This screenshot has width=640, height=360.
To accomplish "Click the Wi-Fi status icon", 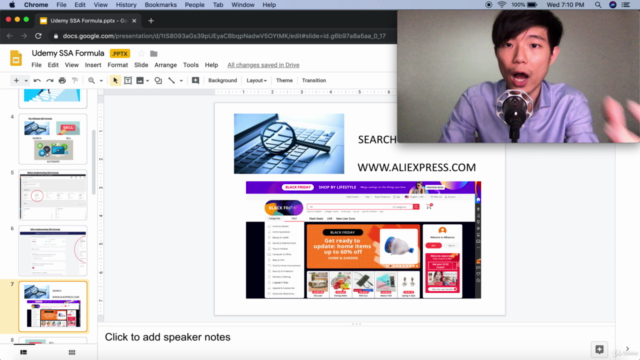I will click(x=502, y=5).
